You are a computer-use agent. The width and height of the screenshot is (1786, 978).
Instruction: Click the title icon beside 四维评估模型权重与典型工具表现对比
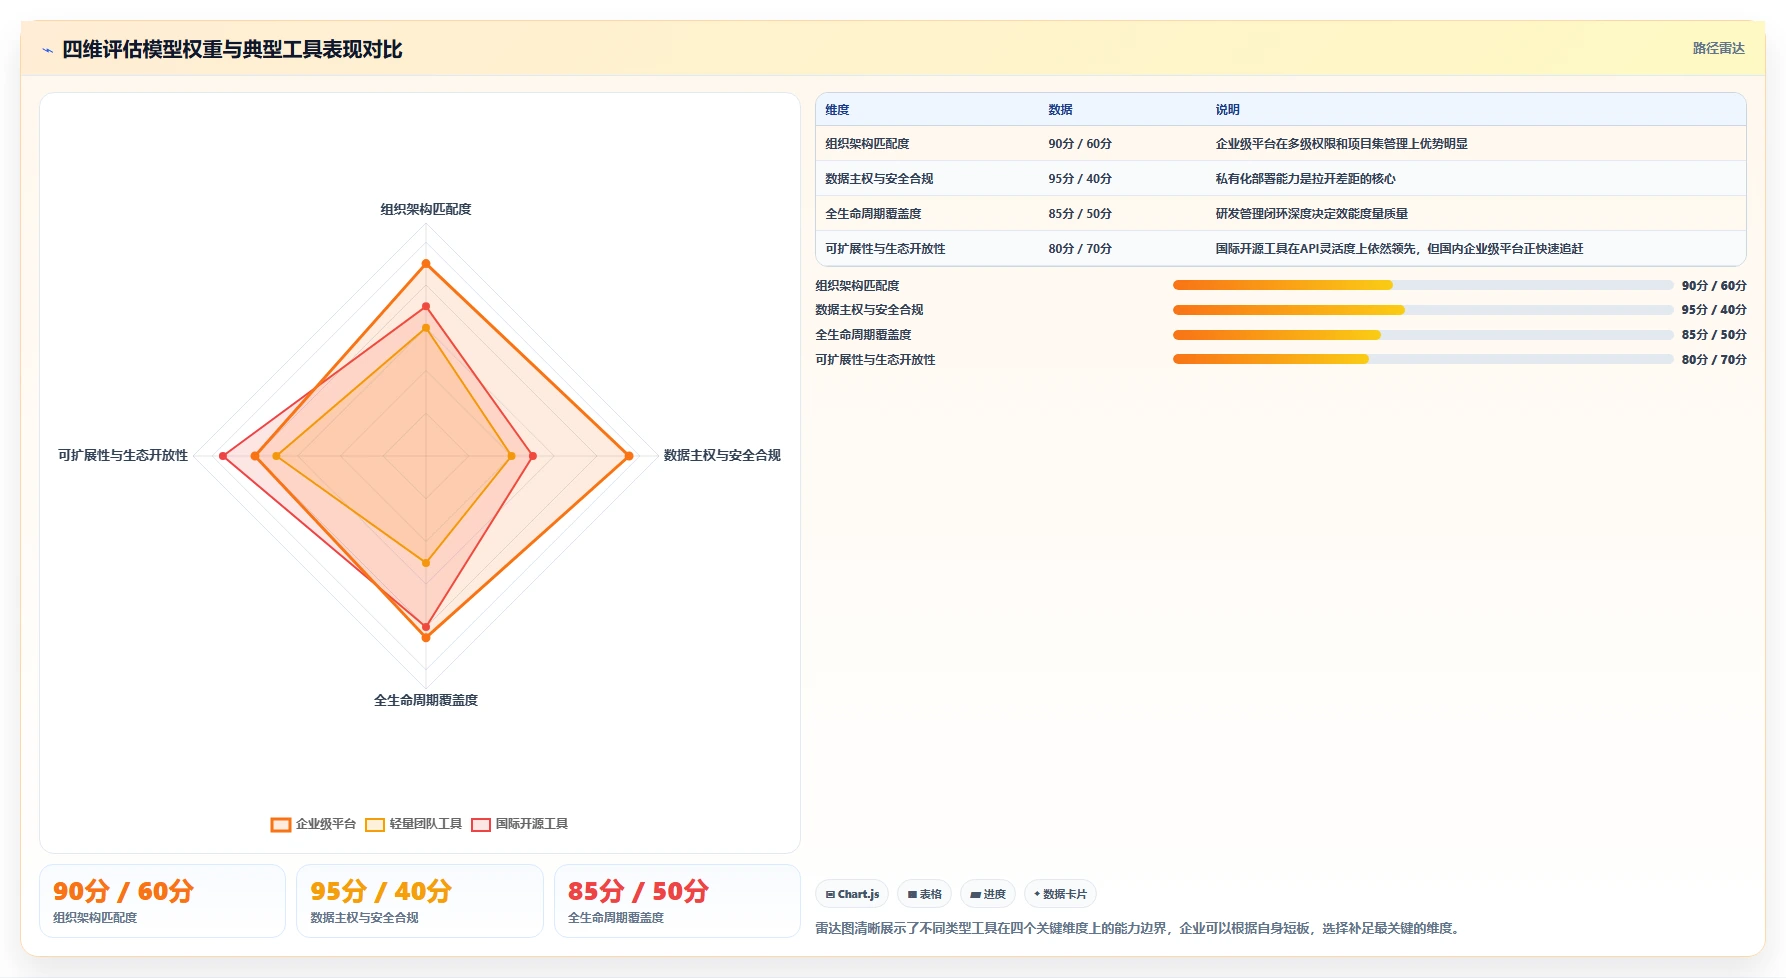point(47,50)
